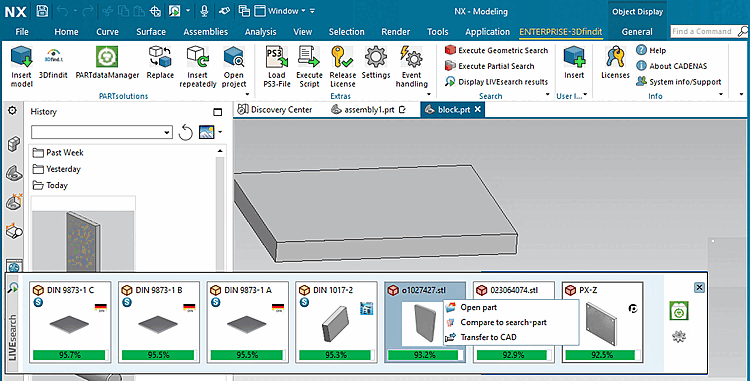
Task: Choose Transfer to CAD
Action: pos(488,337)
